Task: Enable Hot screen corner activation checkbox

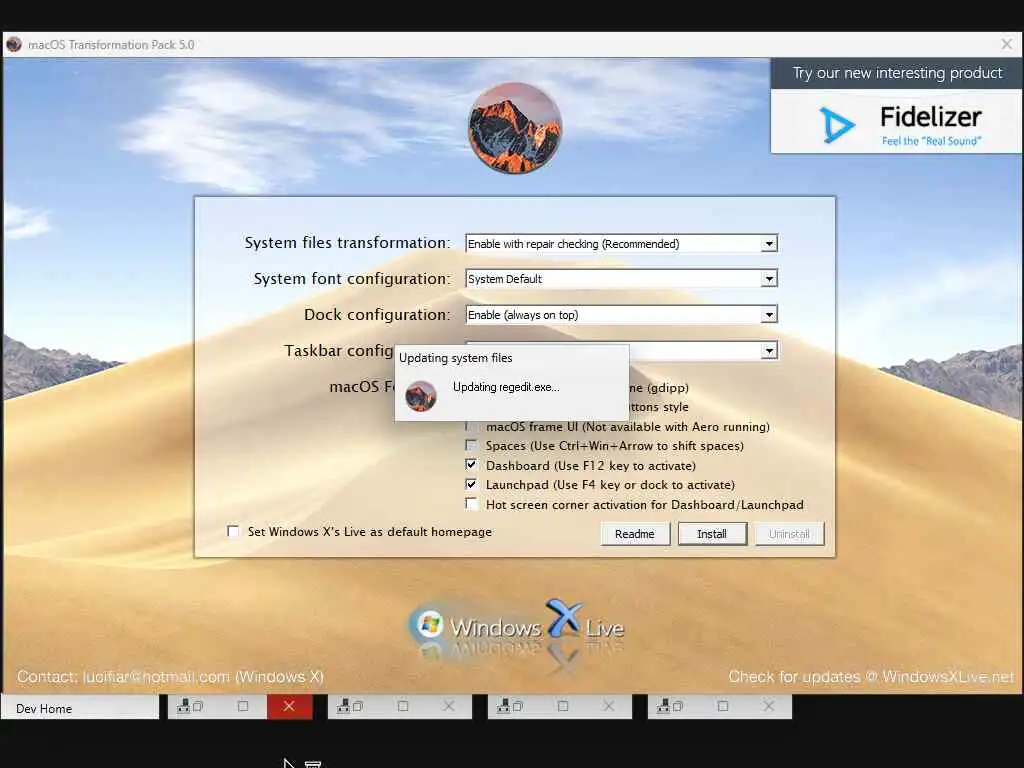Action: (x=471, y=504)
